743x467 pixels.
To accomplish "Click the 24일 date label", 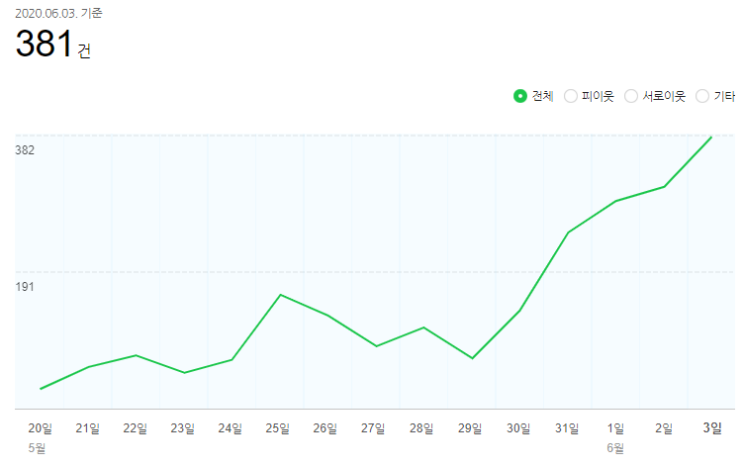I will click(x=230, y=428).
